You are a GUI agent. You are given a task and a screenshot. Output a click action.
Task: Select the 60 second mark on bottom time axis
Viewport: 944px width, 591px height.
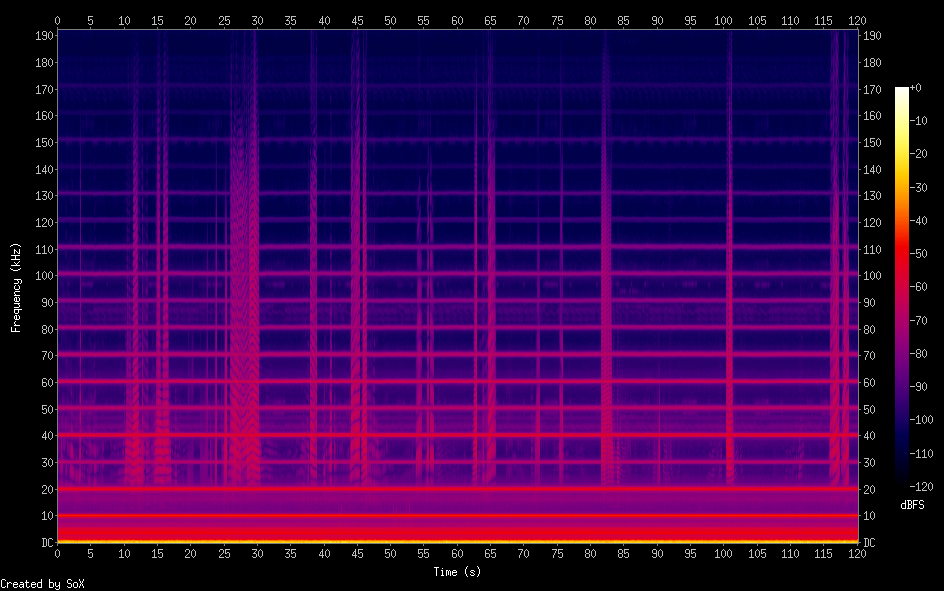(x=457, y=552)
